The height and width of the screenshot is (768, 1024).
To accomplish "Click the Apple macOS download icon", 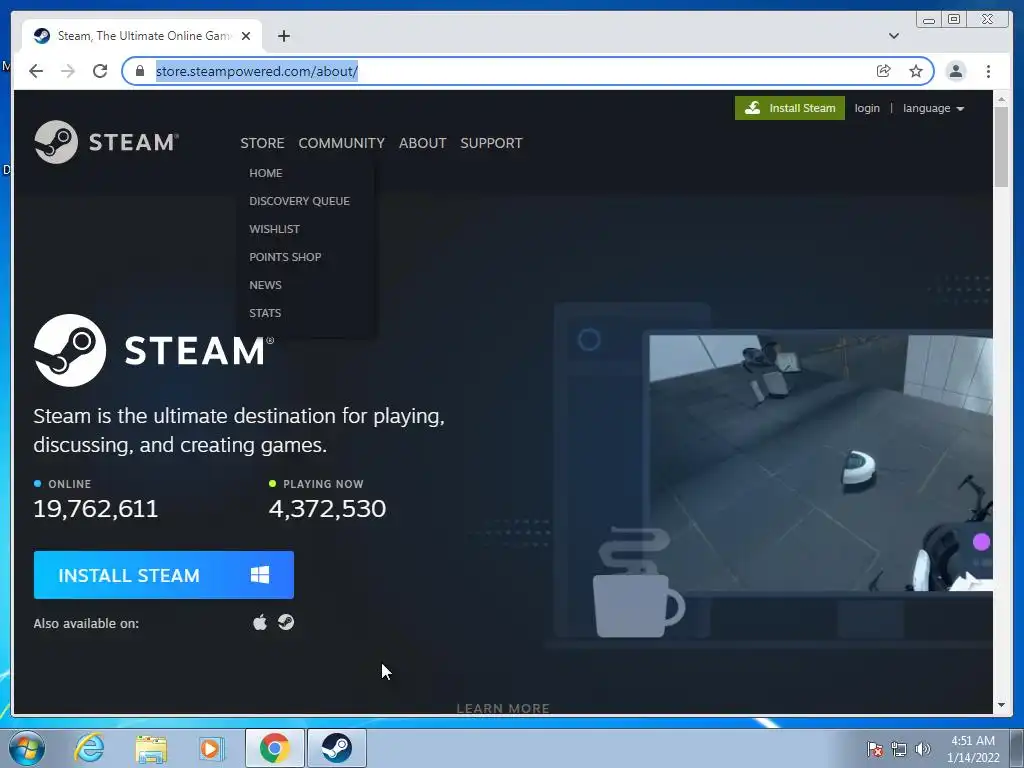I will coord(260,622).
